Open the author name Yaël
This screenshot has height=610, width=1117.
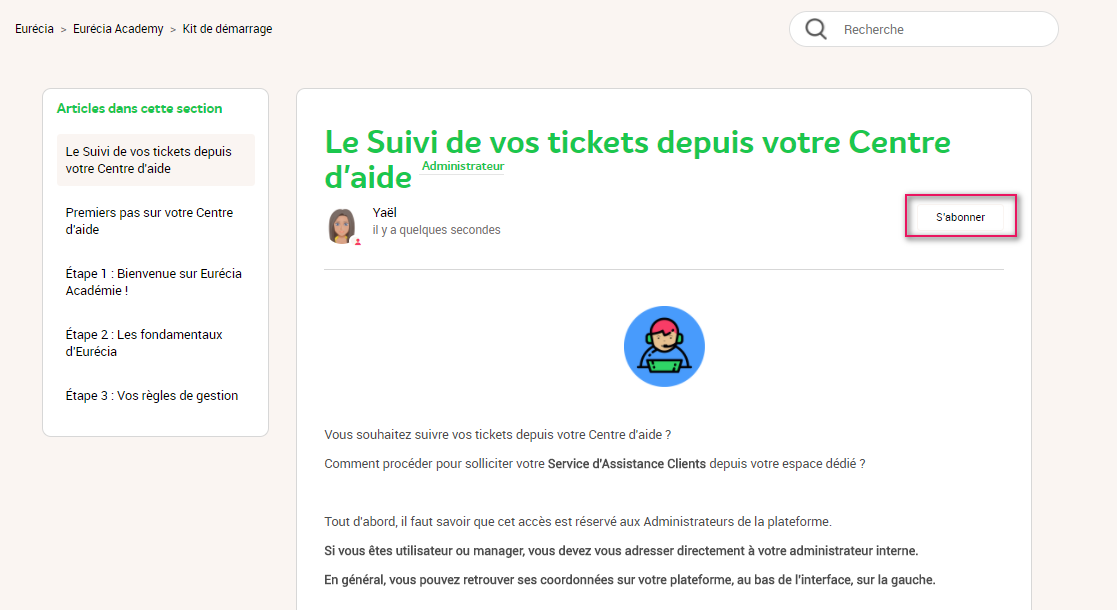[385, 212]
